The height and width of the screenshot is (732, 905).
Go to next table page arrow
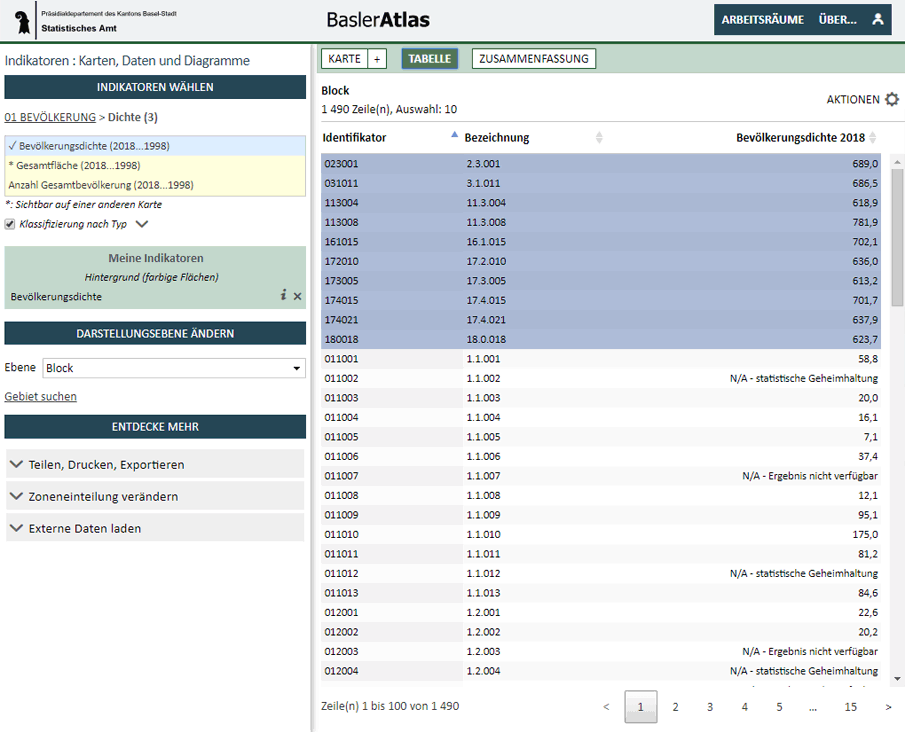tap(888, 707)
